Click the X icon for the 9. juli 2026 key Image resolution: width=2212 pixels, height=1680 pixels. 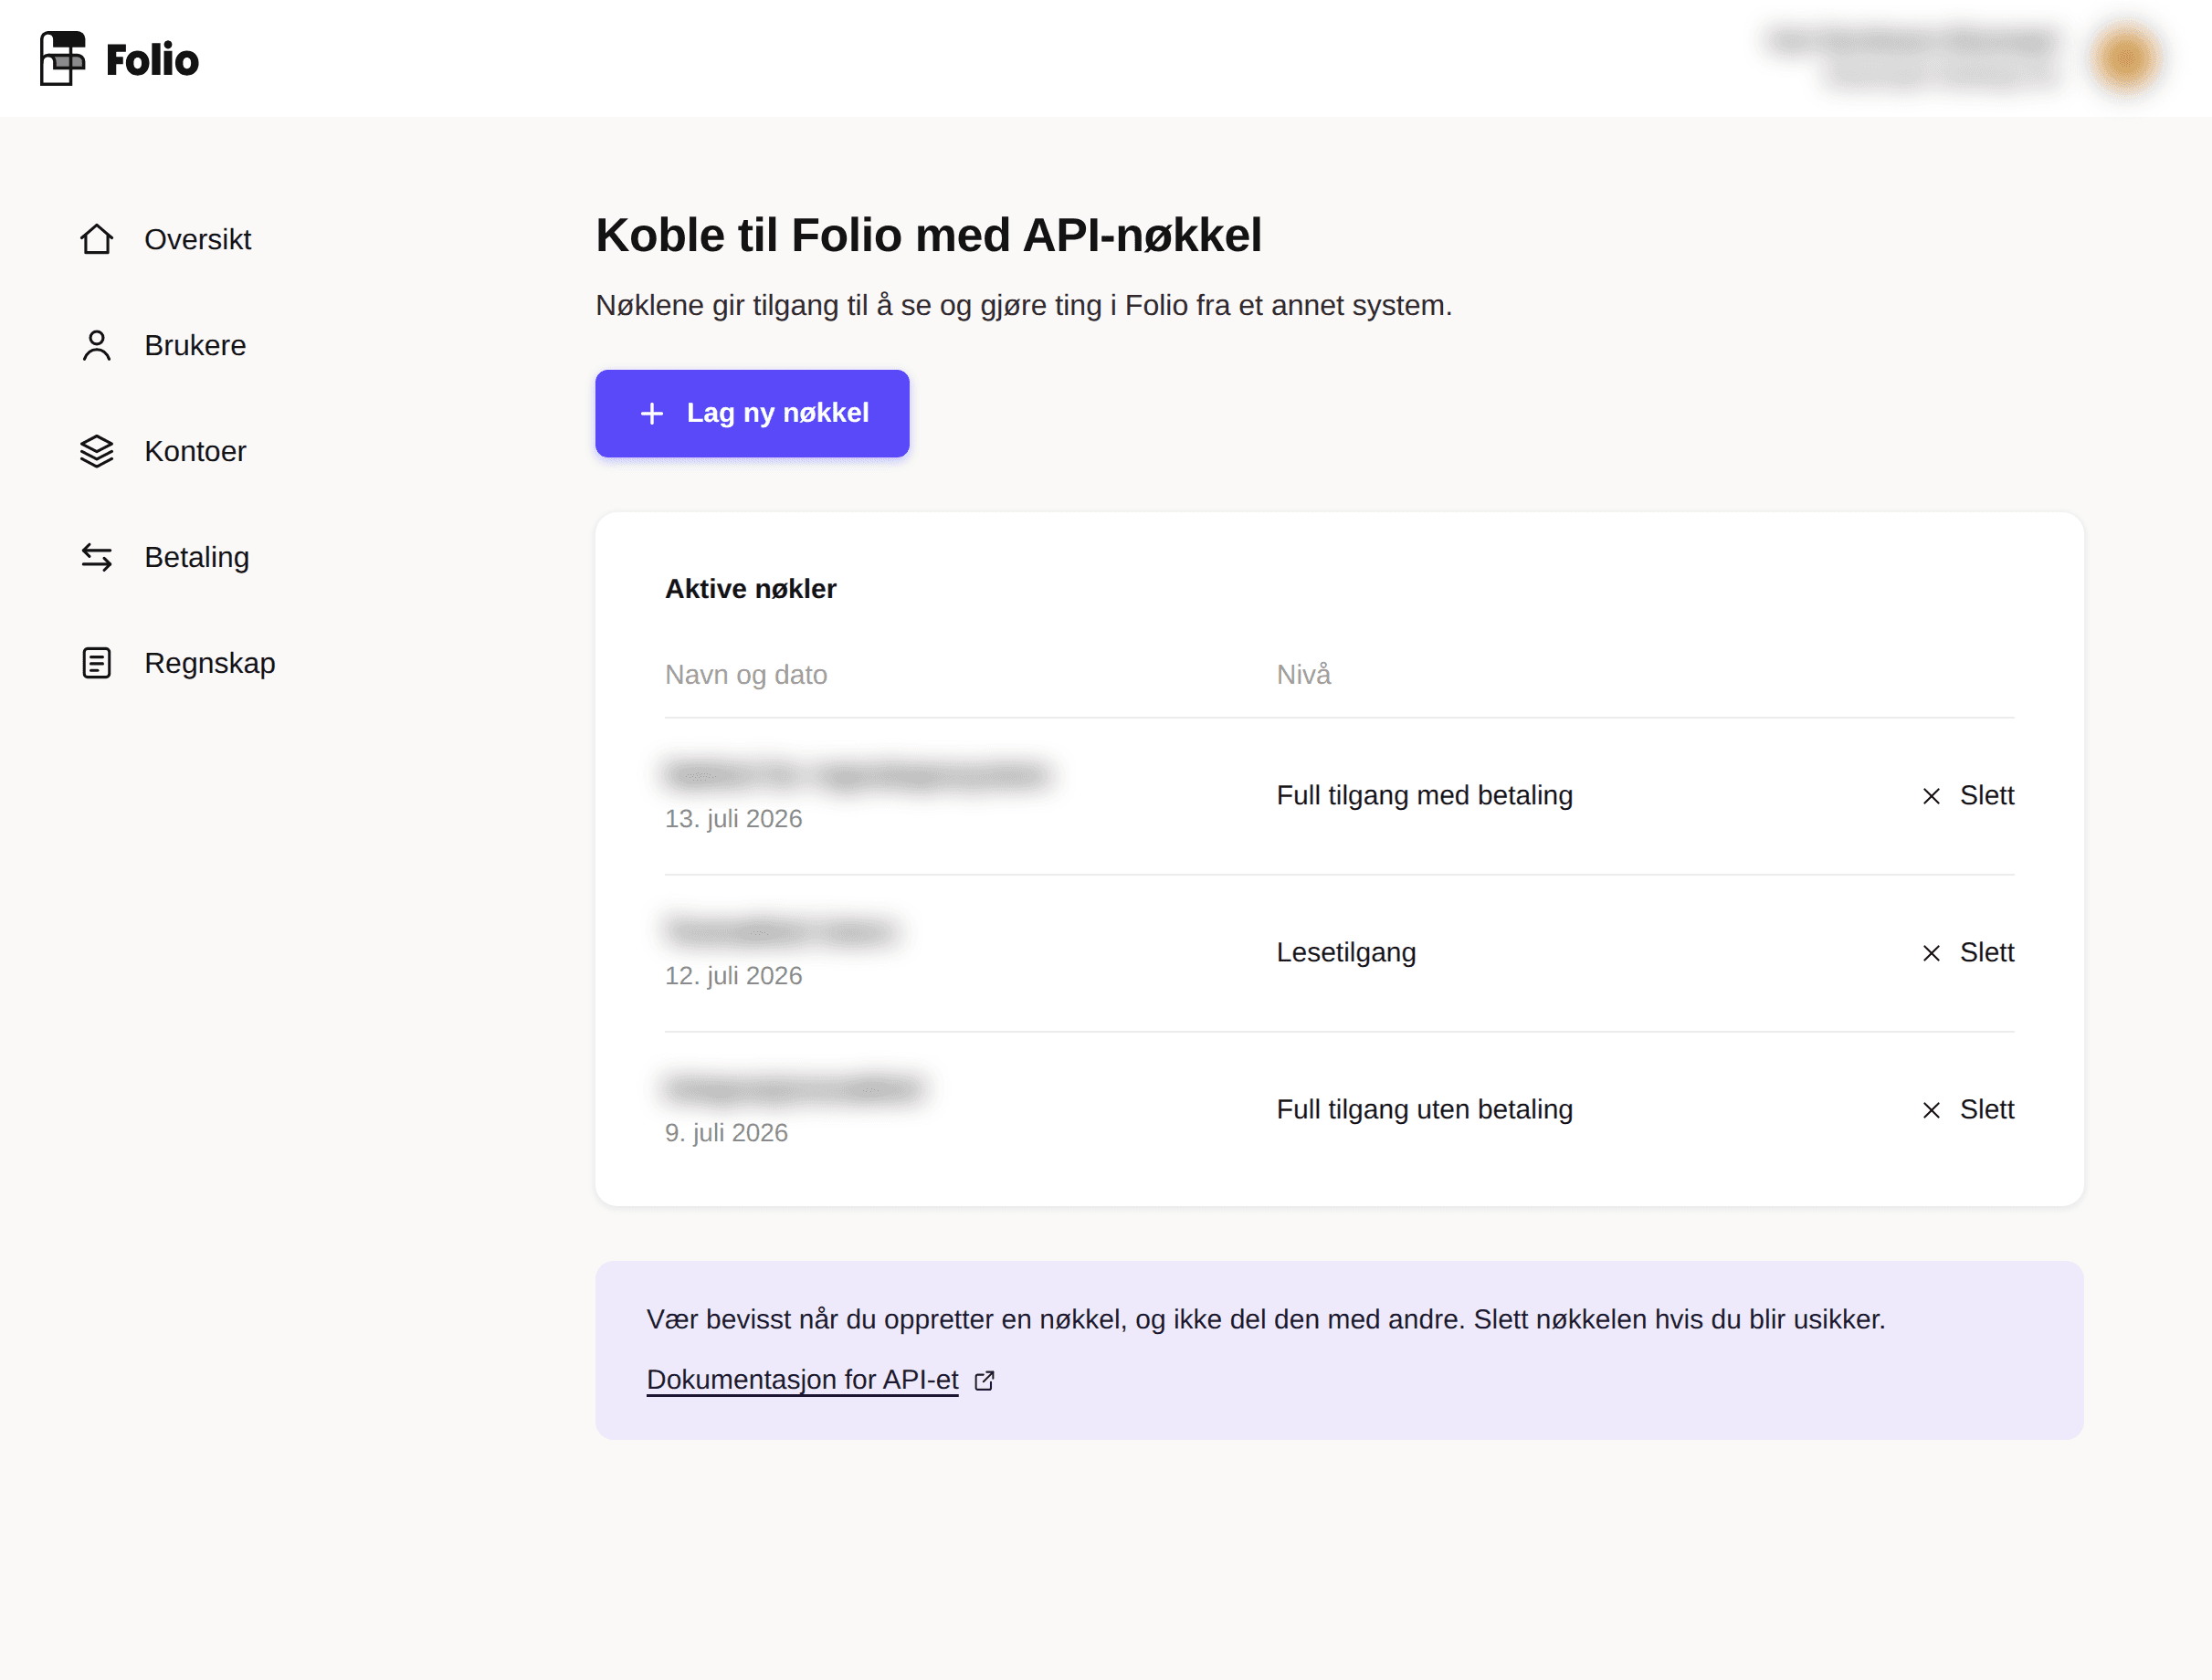coord(1931,1110)
